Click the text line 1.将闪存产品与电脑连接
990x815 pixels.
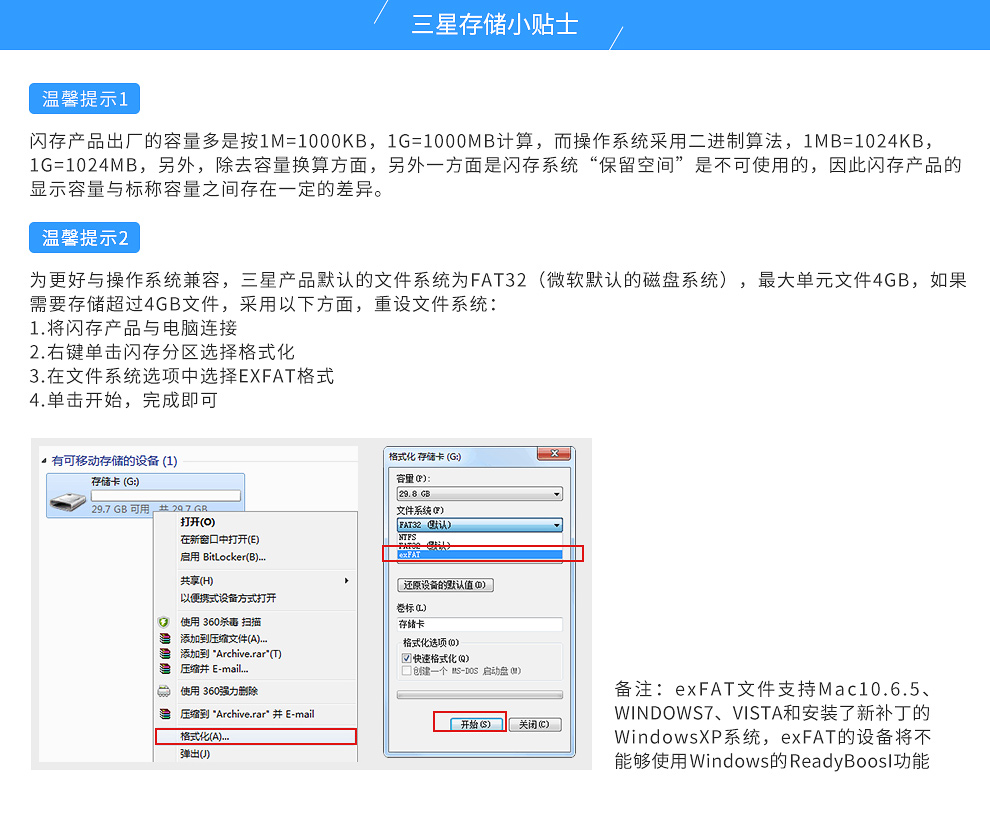133,328
